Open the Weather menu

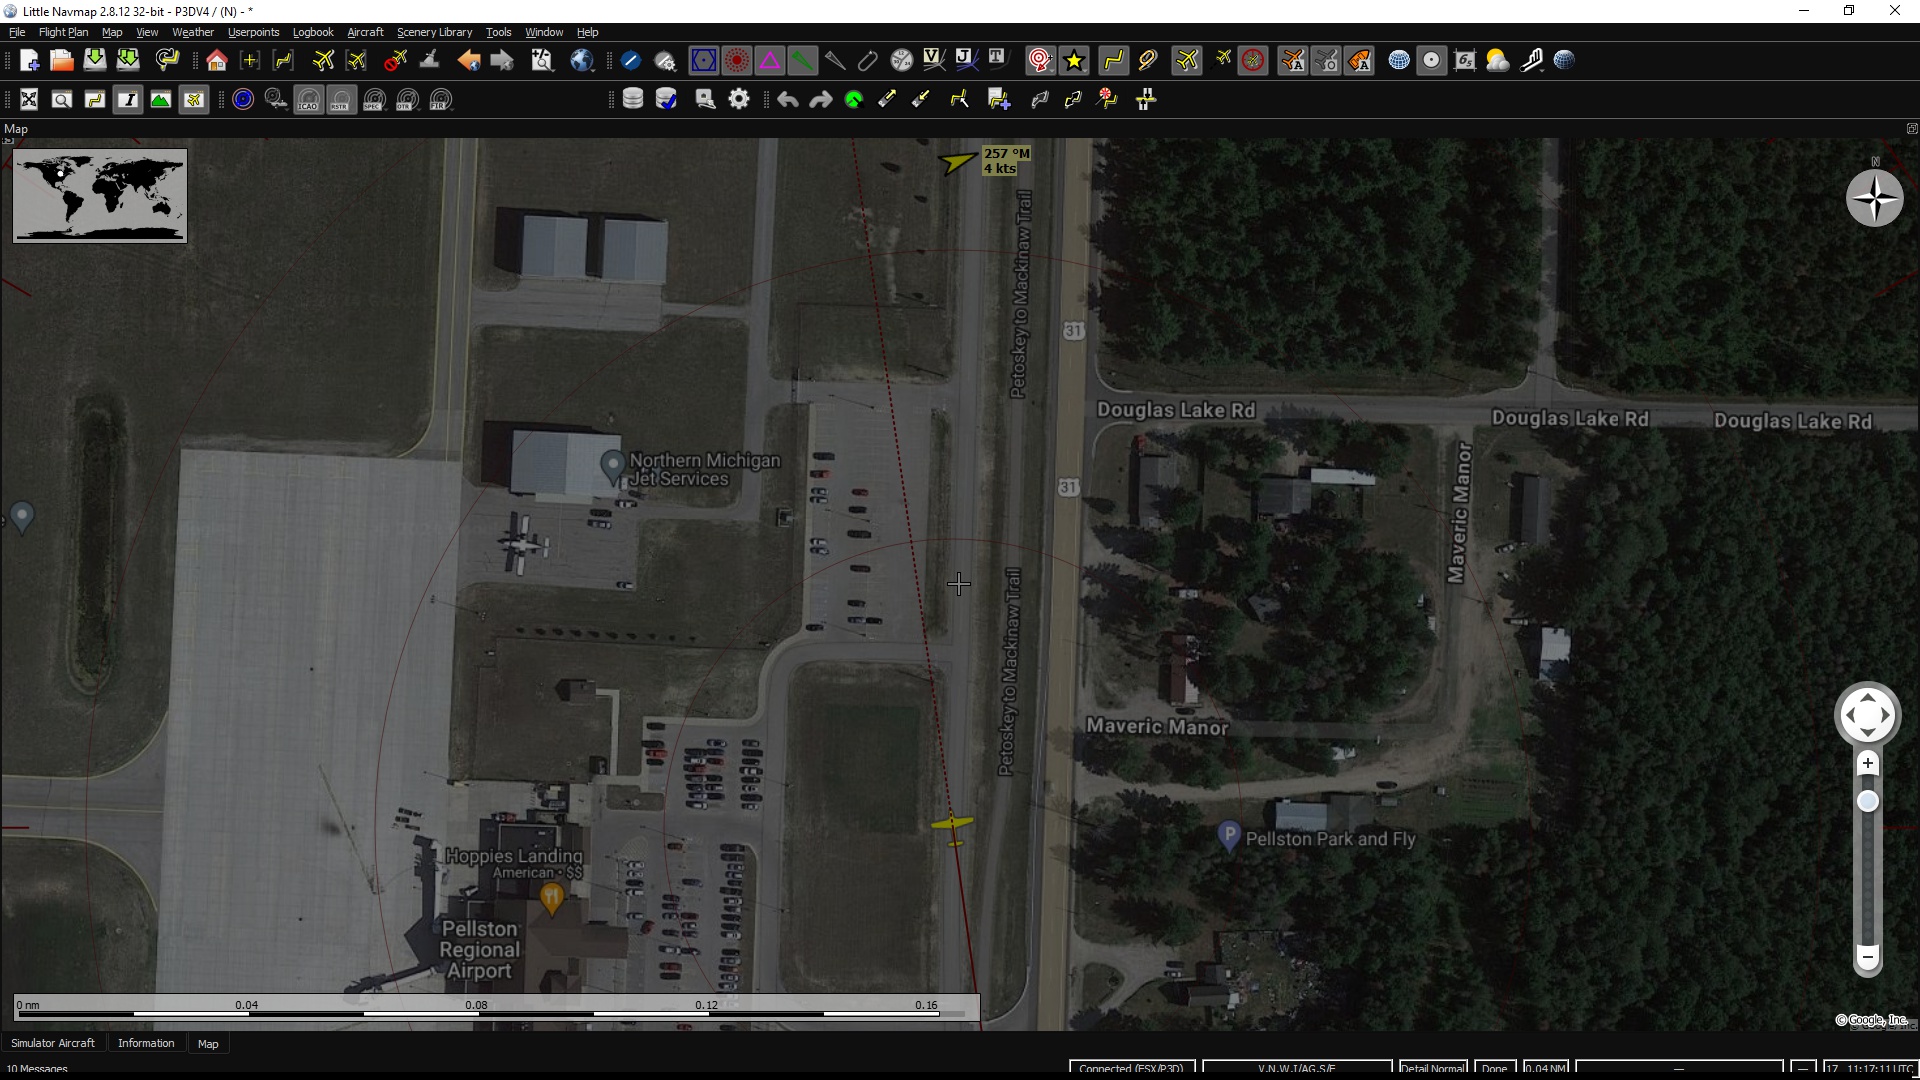(193, 32)
